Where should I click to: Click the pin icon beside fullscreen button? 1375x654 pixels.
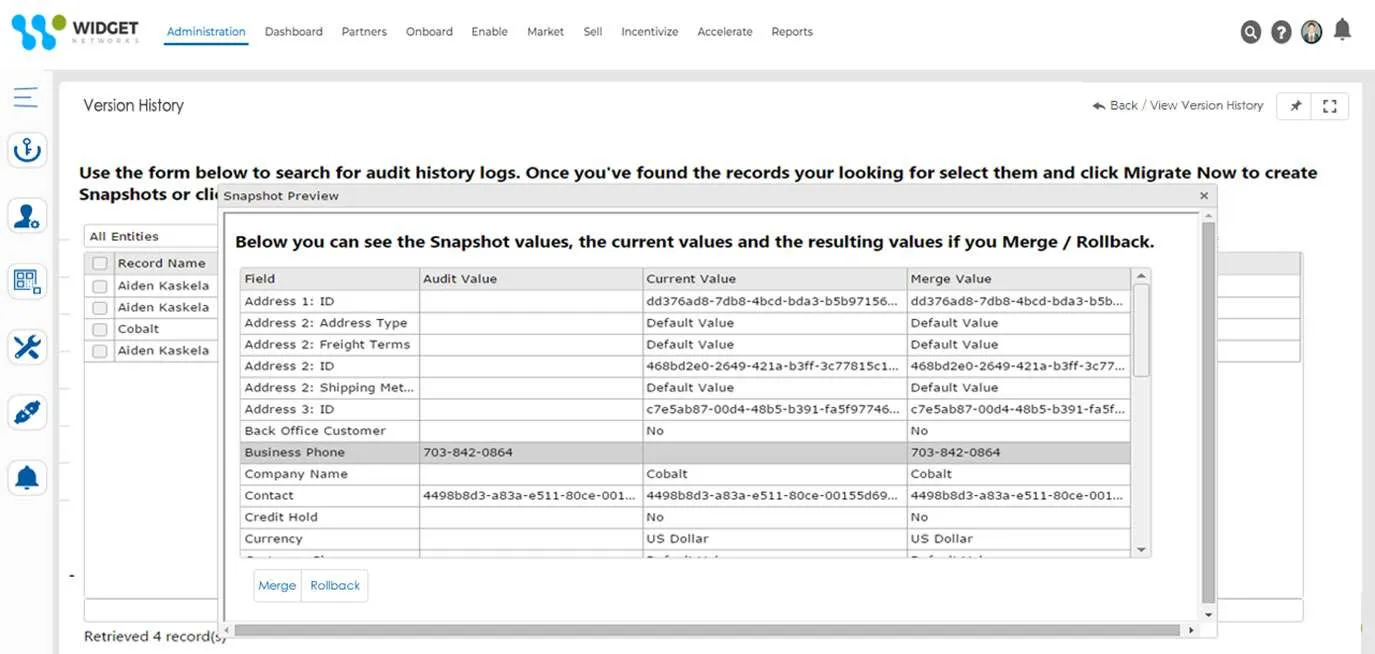pyautogui.click(x=1295, y=106)
